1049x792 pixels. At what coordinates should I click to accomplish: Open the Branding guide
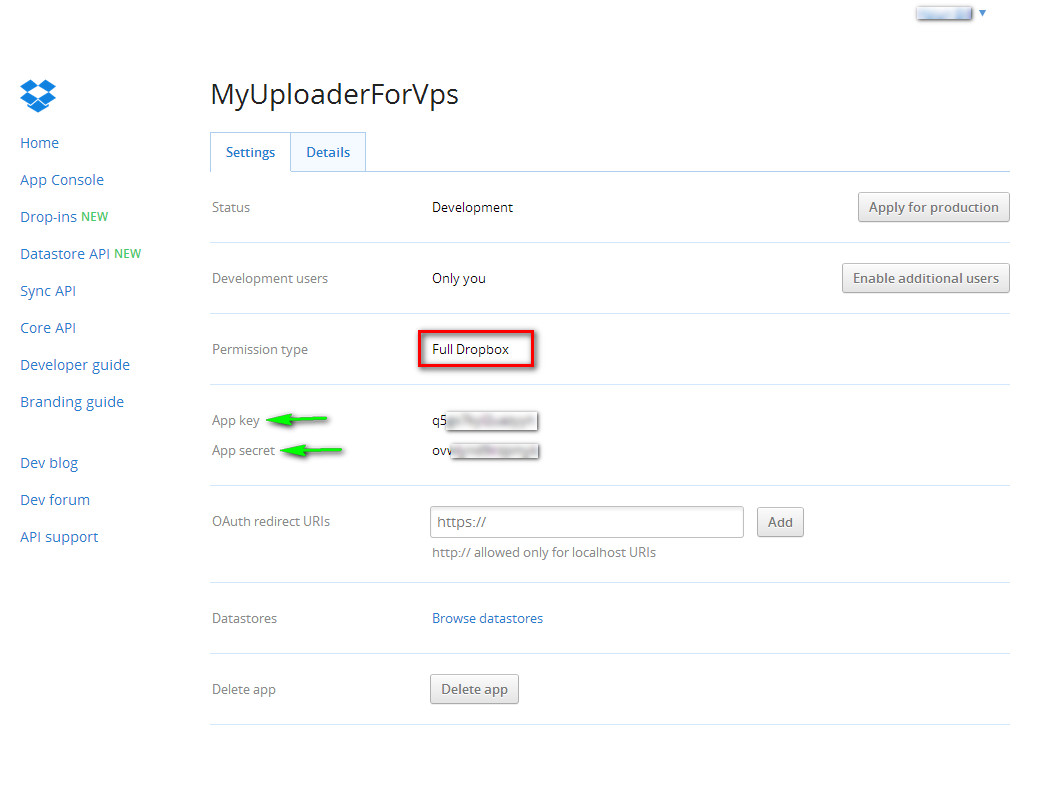point(72,402)
